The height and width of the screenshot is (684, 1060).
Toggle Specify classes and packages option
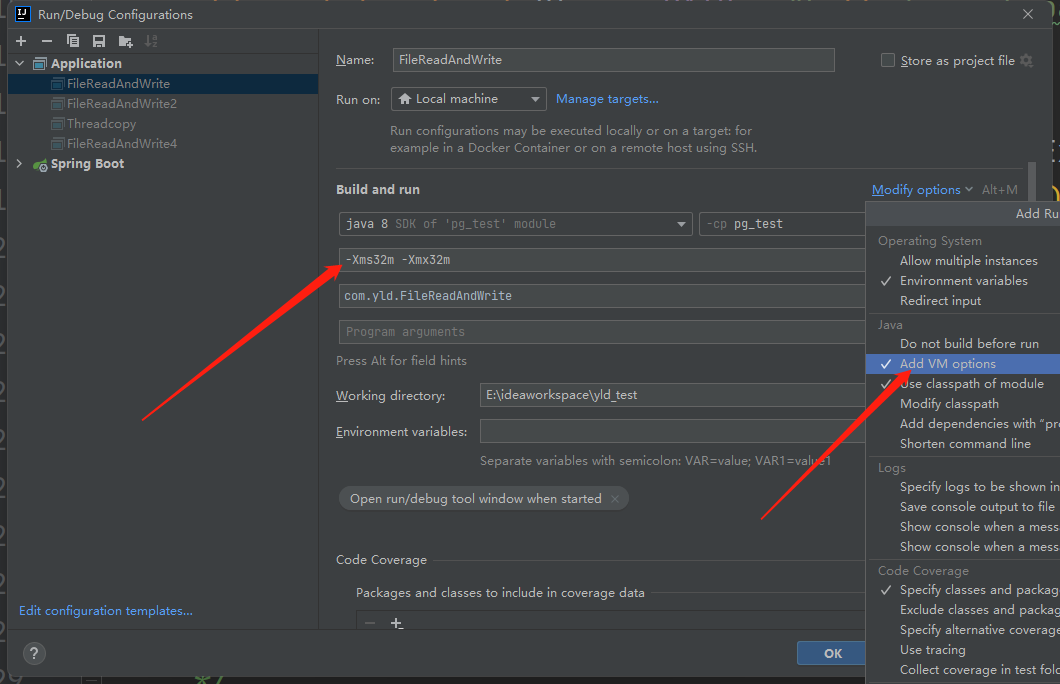pyautogui.click(x=963, y=589)
